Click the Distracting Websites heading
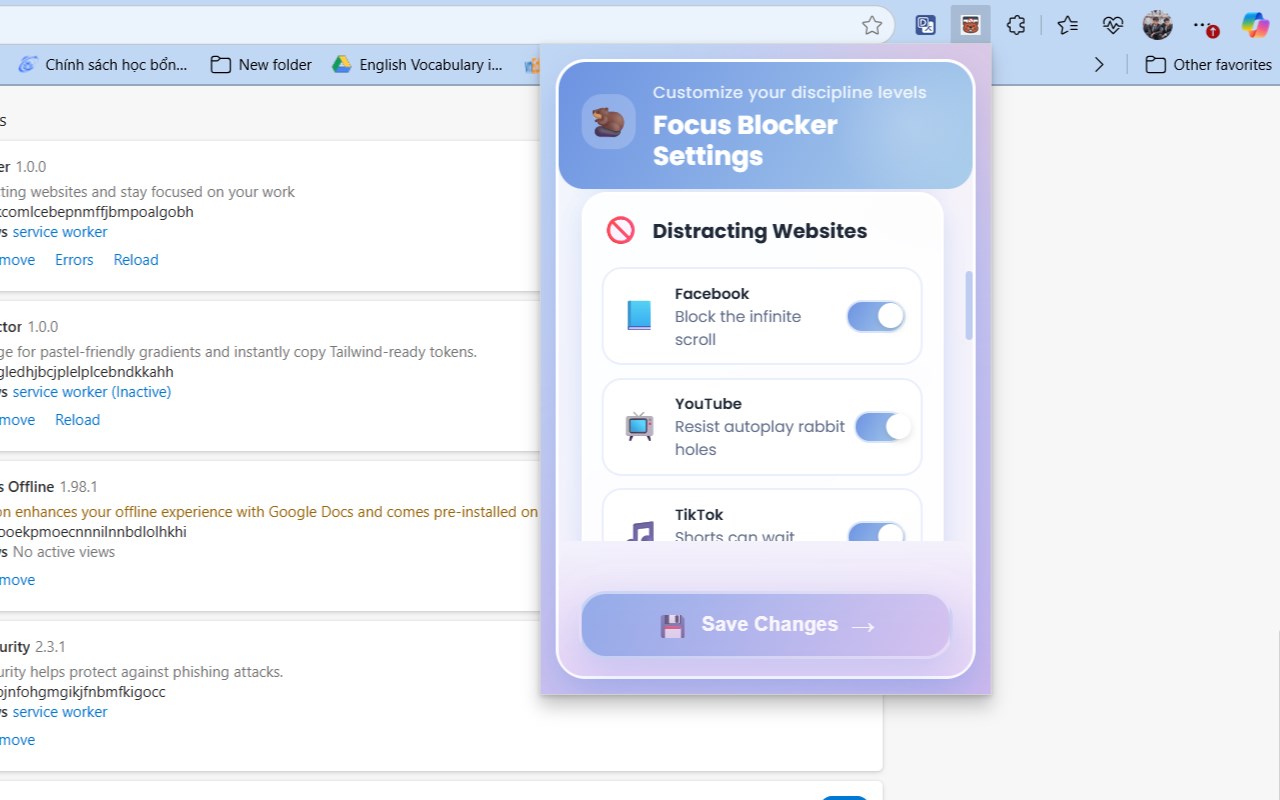The height and width of the screenshot is (800, 1280). (x=760, y=231)
